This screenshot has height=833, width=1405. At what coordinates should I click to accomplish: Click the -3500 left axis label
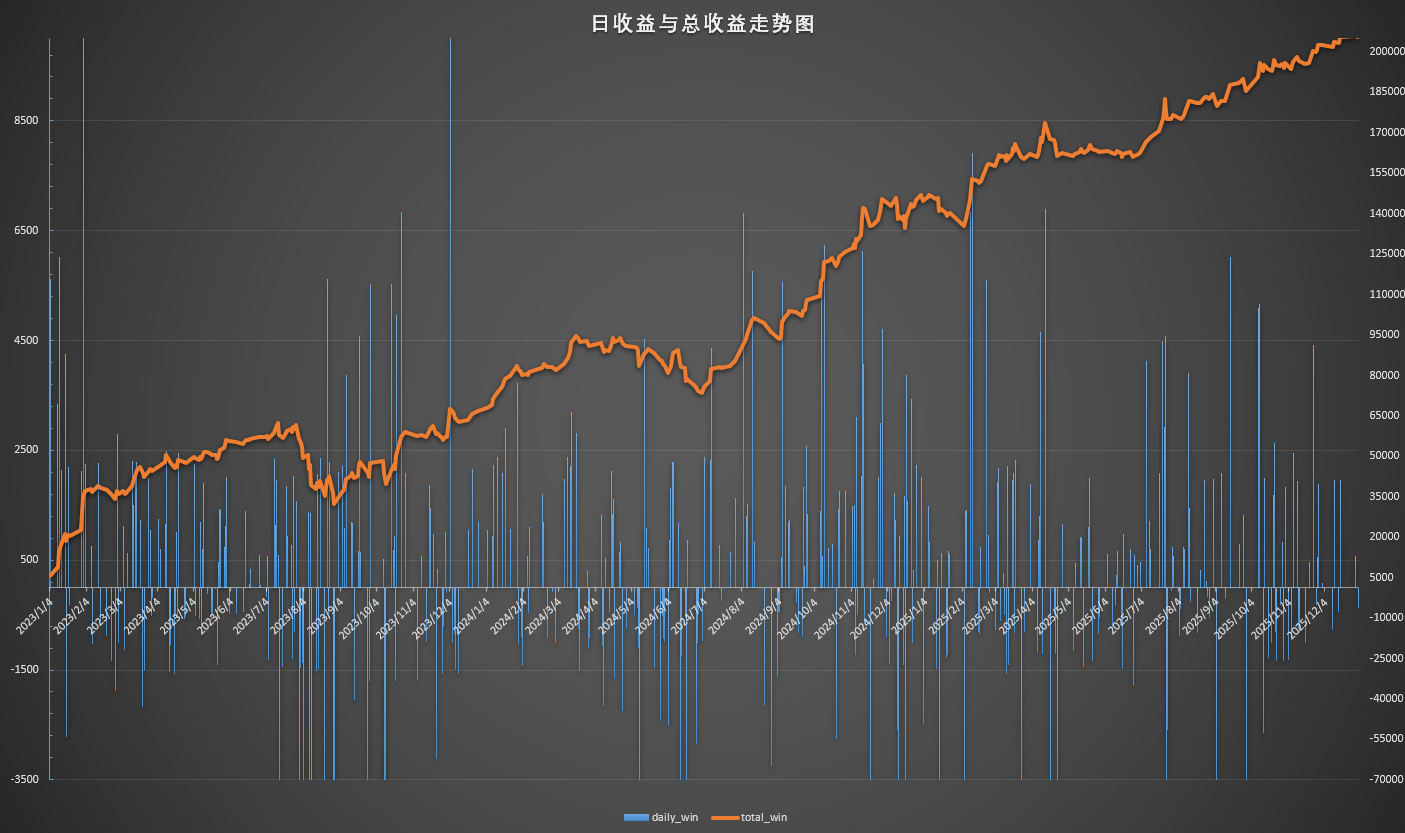pyautogui.click(x=22, y=779)
